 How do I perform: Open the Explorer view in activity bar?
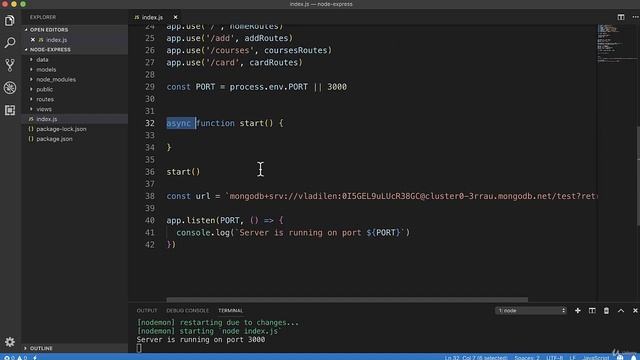pyautogui.click(x=10, y=20)
